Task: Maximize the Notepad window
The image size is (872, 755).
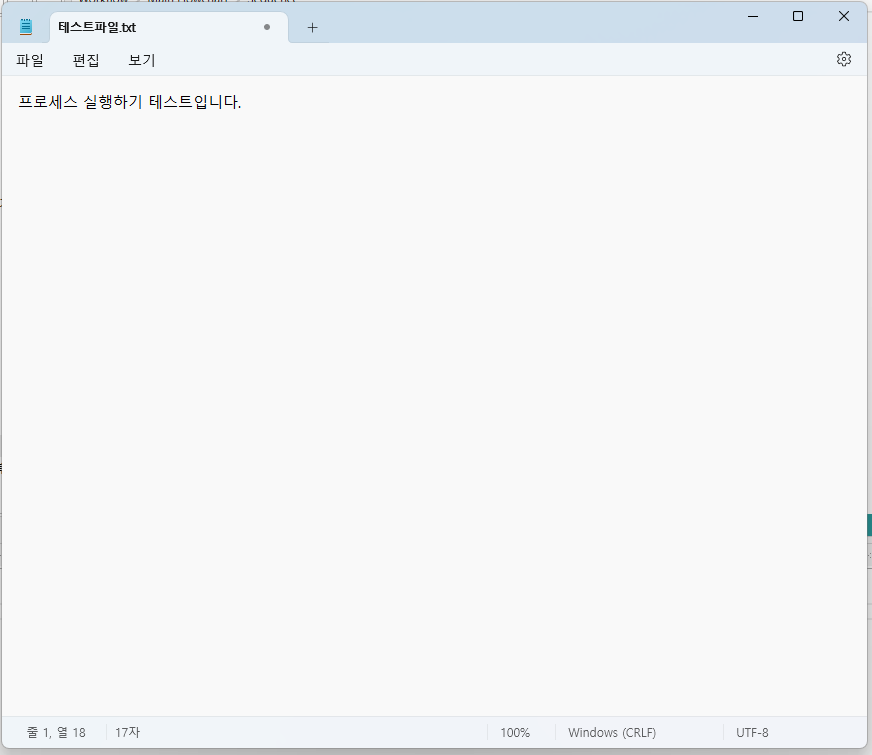Action: coord(797,17)
